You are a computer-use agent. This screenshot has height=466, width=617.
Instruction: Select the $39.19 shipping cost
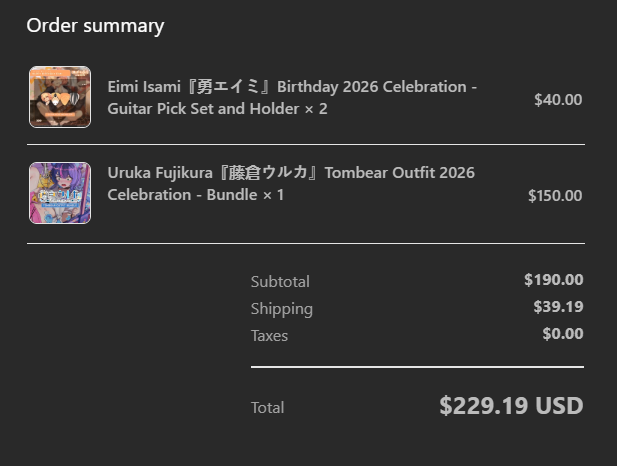pos(558,307)
